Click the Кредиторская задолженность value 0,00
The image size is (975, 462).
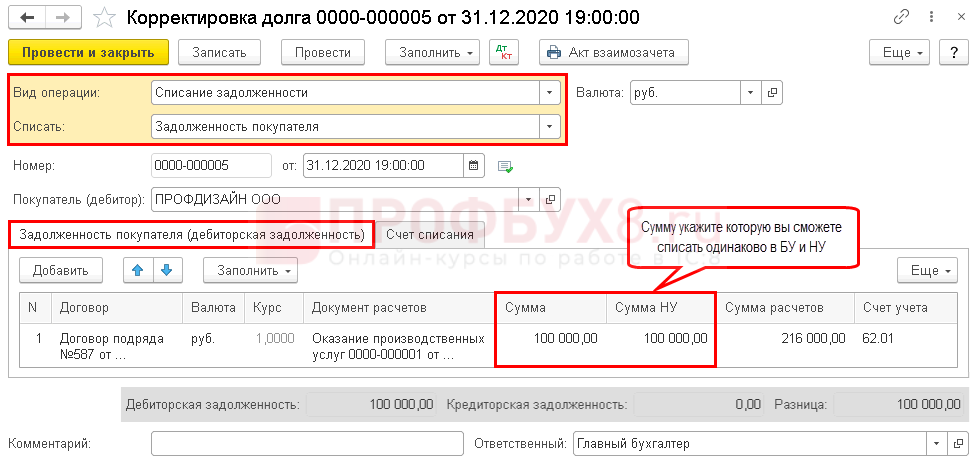699,404
